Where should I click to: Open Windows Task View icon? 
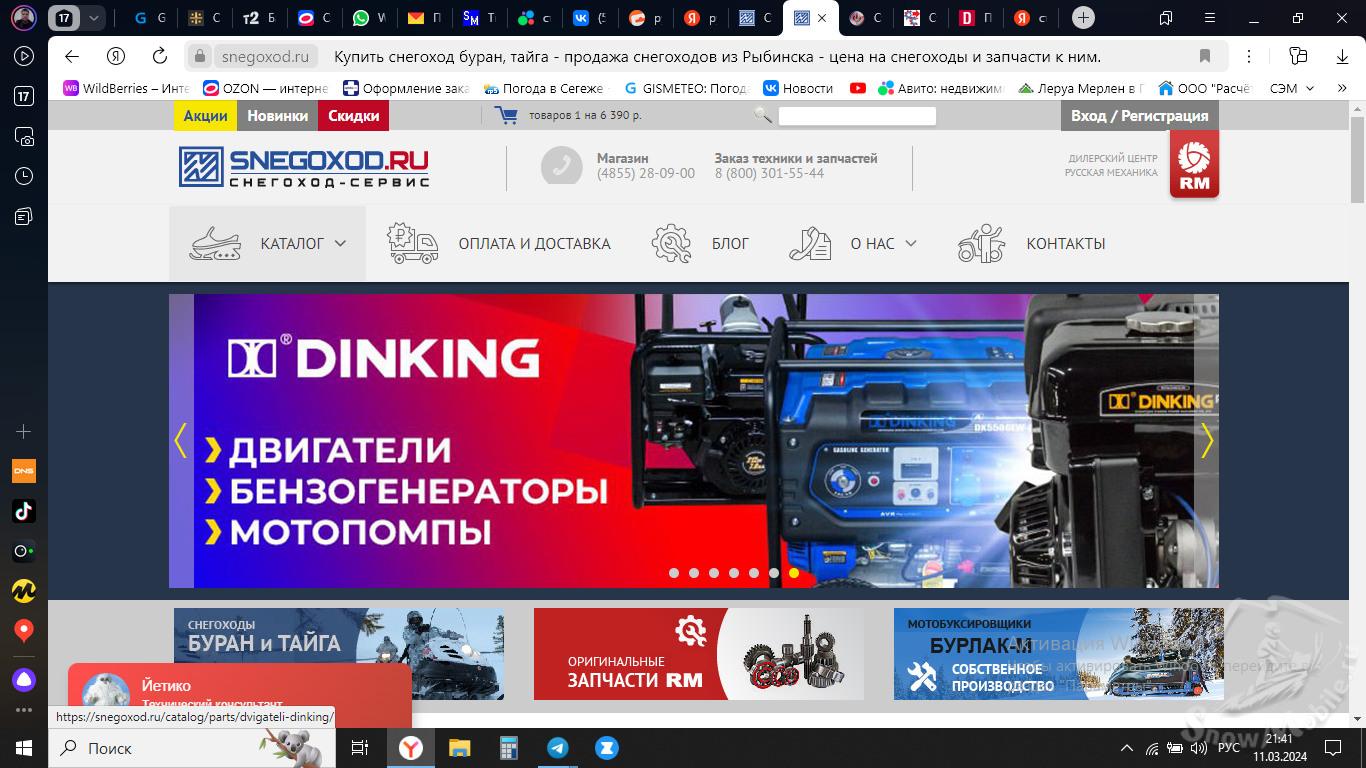click(360, 748)
